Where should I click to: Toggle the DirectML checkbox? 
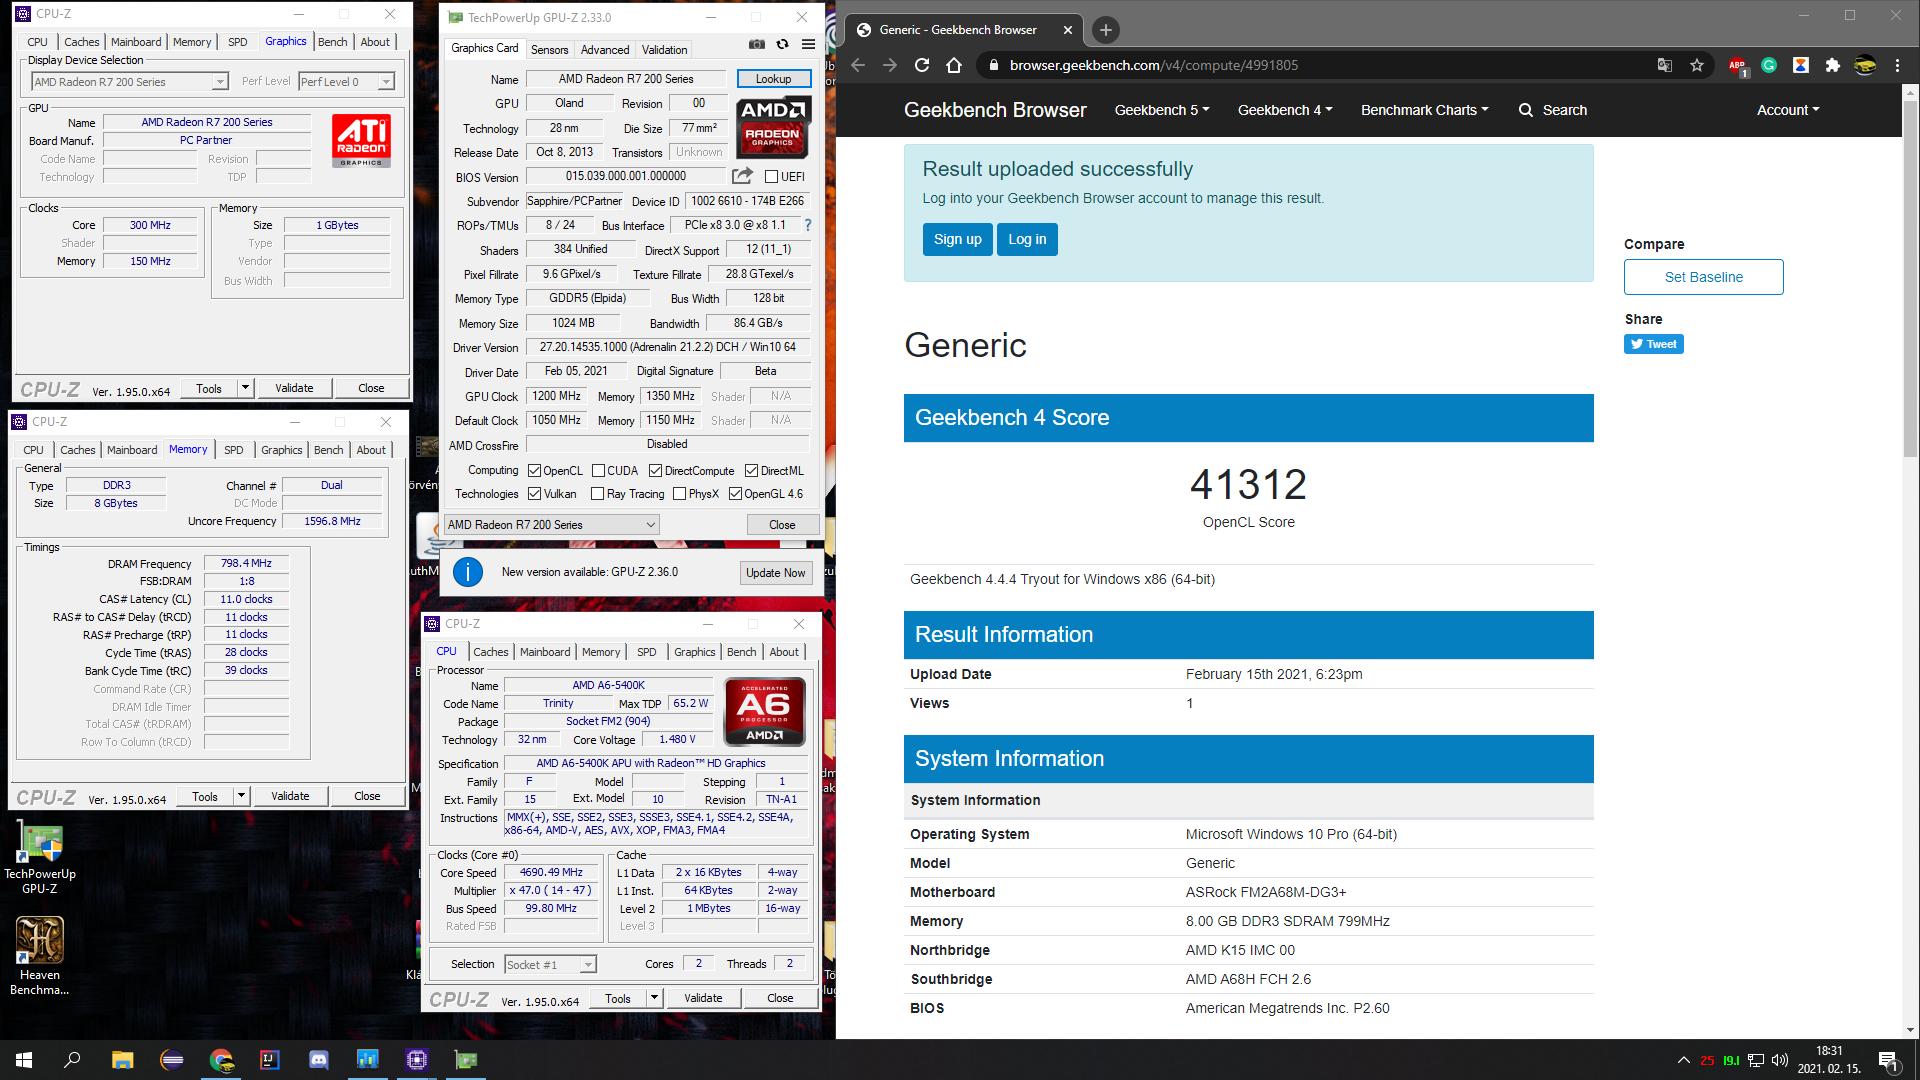point(751,471)
